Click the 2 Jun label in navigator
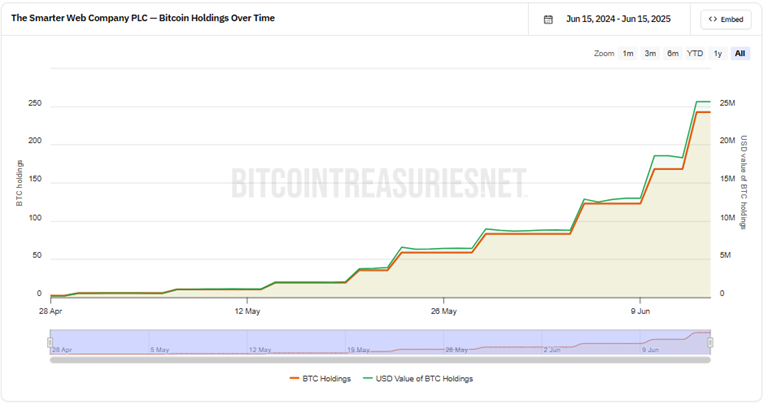Viewport: 768px width, 409px height. (x=552, y=350)
